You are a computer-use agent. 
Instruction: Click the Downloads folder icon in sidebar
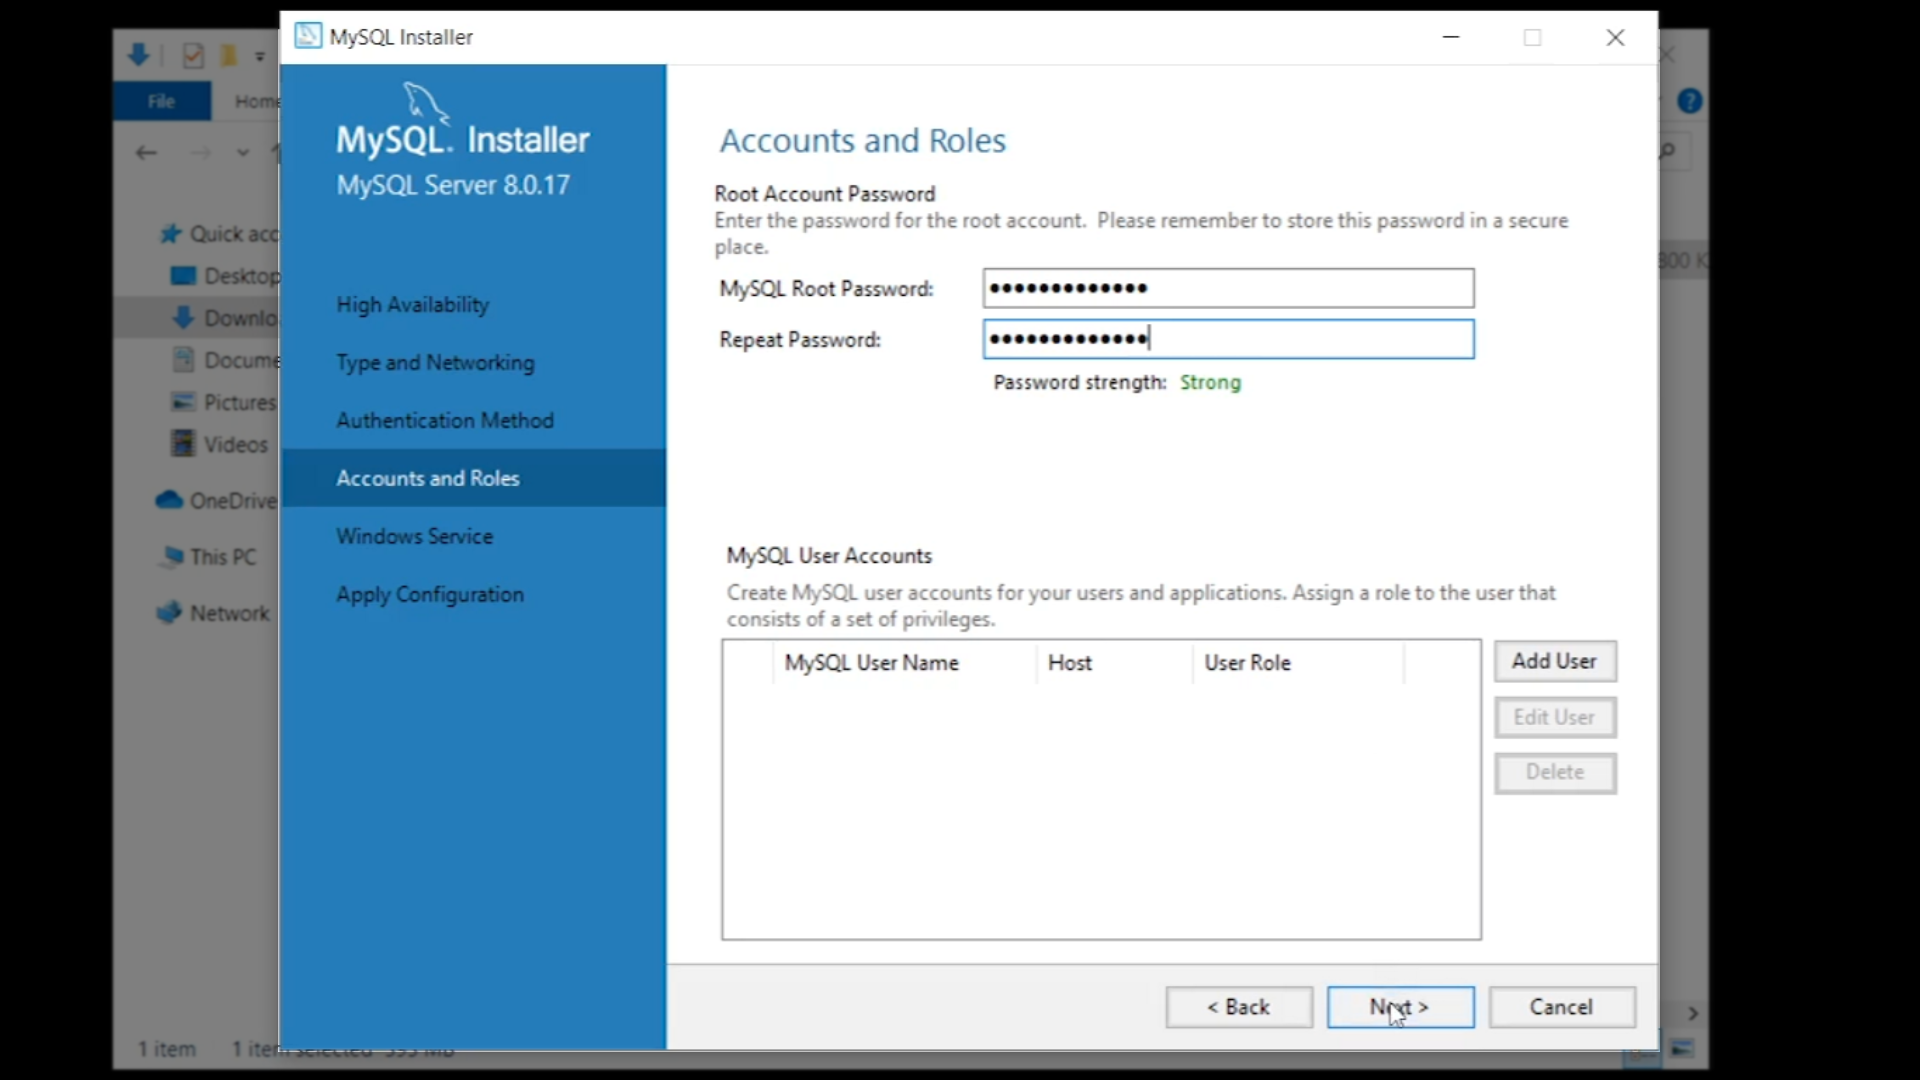[x=183, y=318]
